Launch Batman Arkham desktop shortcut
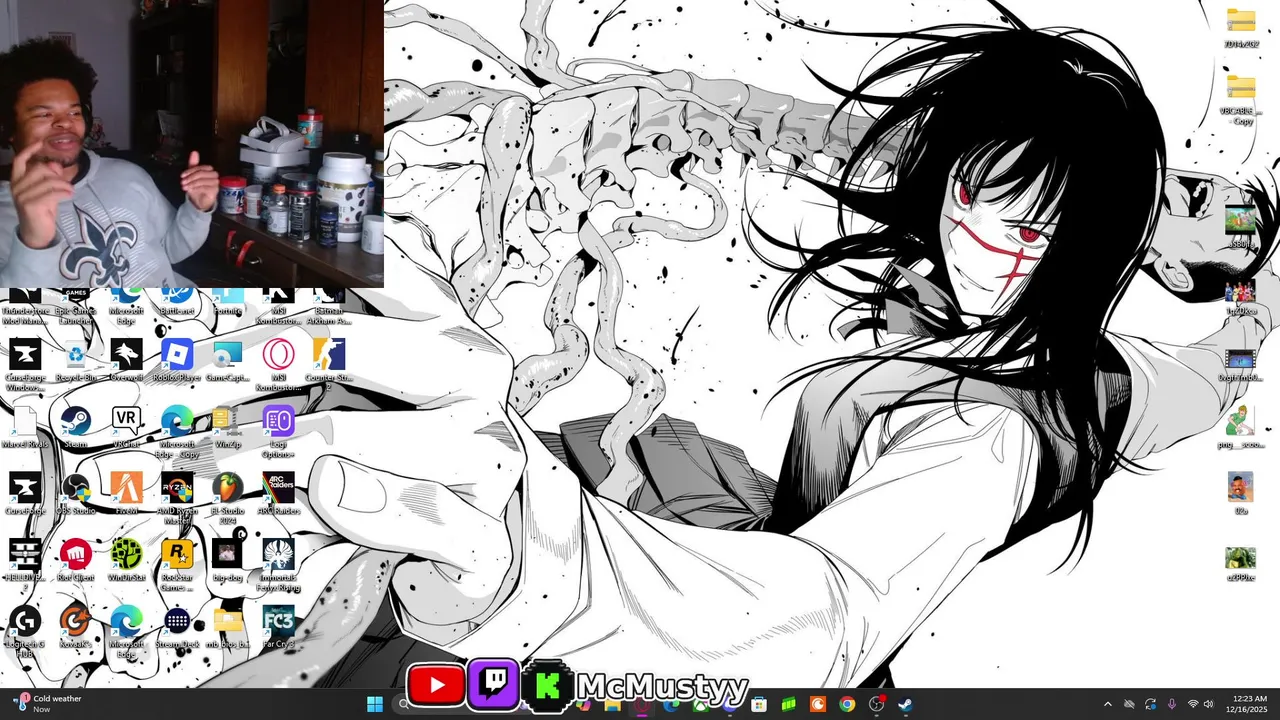The height and width of the screenshot is (720, 1280). (x=329, y=305)
